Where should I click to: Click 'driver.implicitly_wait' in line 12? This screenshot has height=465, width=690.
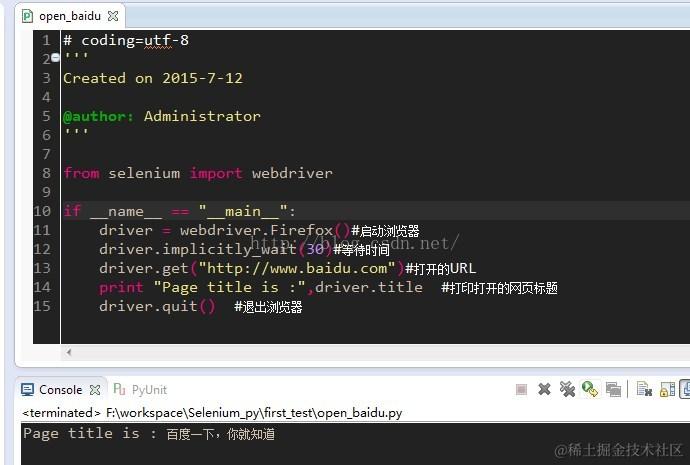198,249
